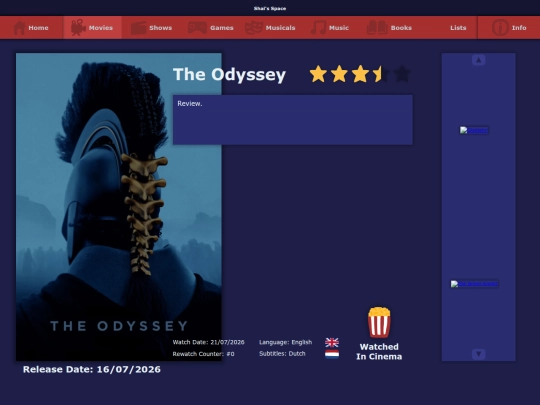Click the Watched In Cinema label

[x=379, y=352]
